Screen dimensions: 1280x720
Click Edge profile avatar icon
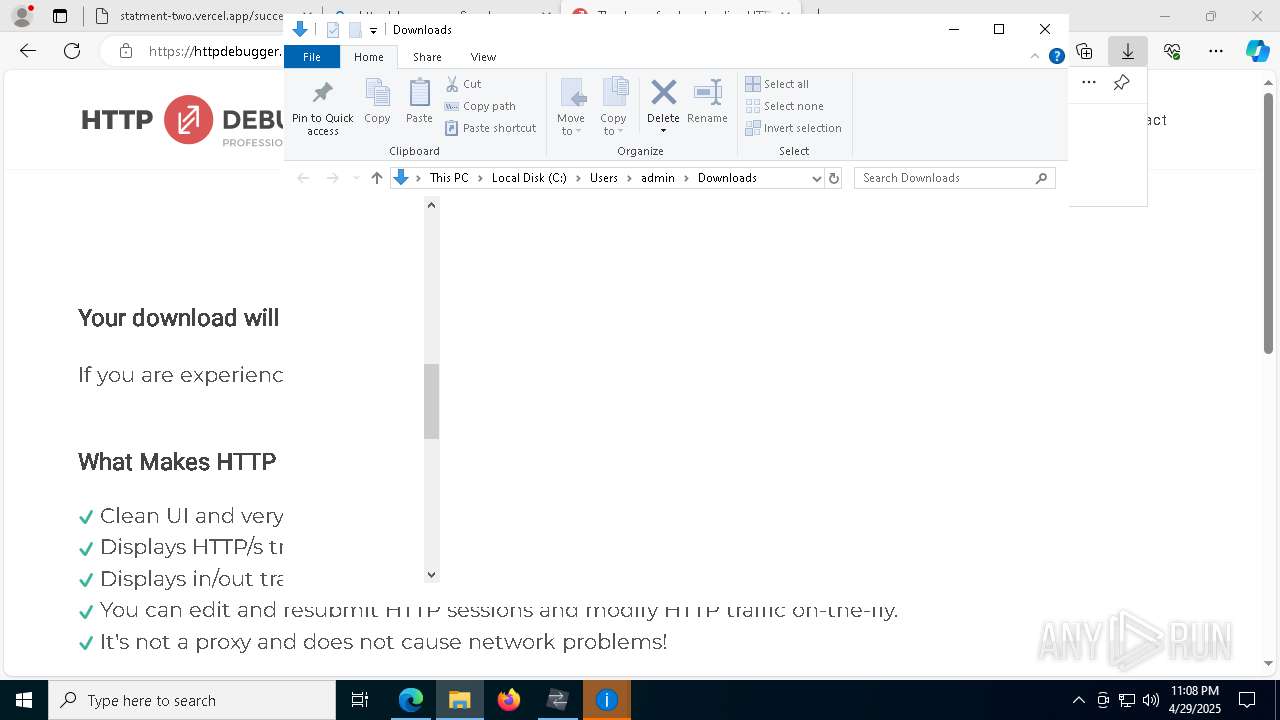tap(21, 16)
